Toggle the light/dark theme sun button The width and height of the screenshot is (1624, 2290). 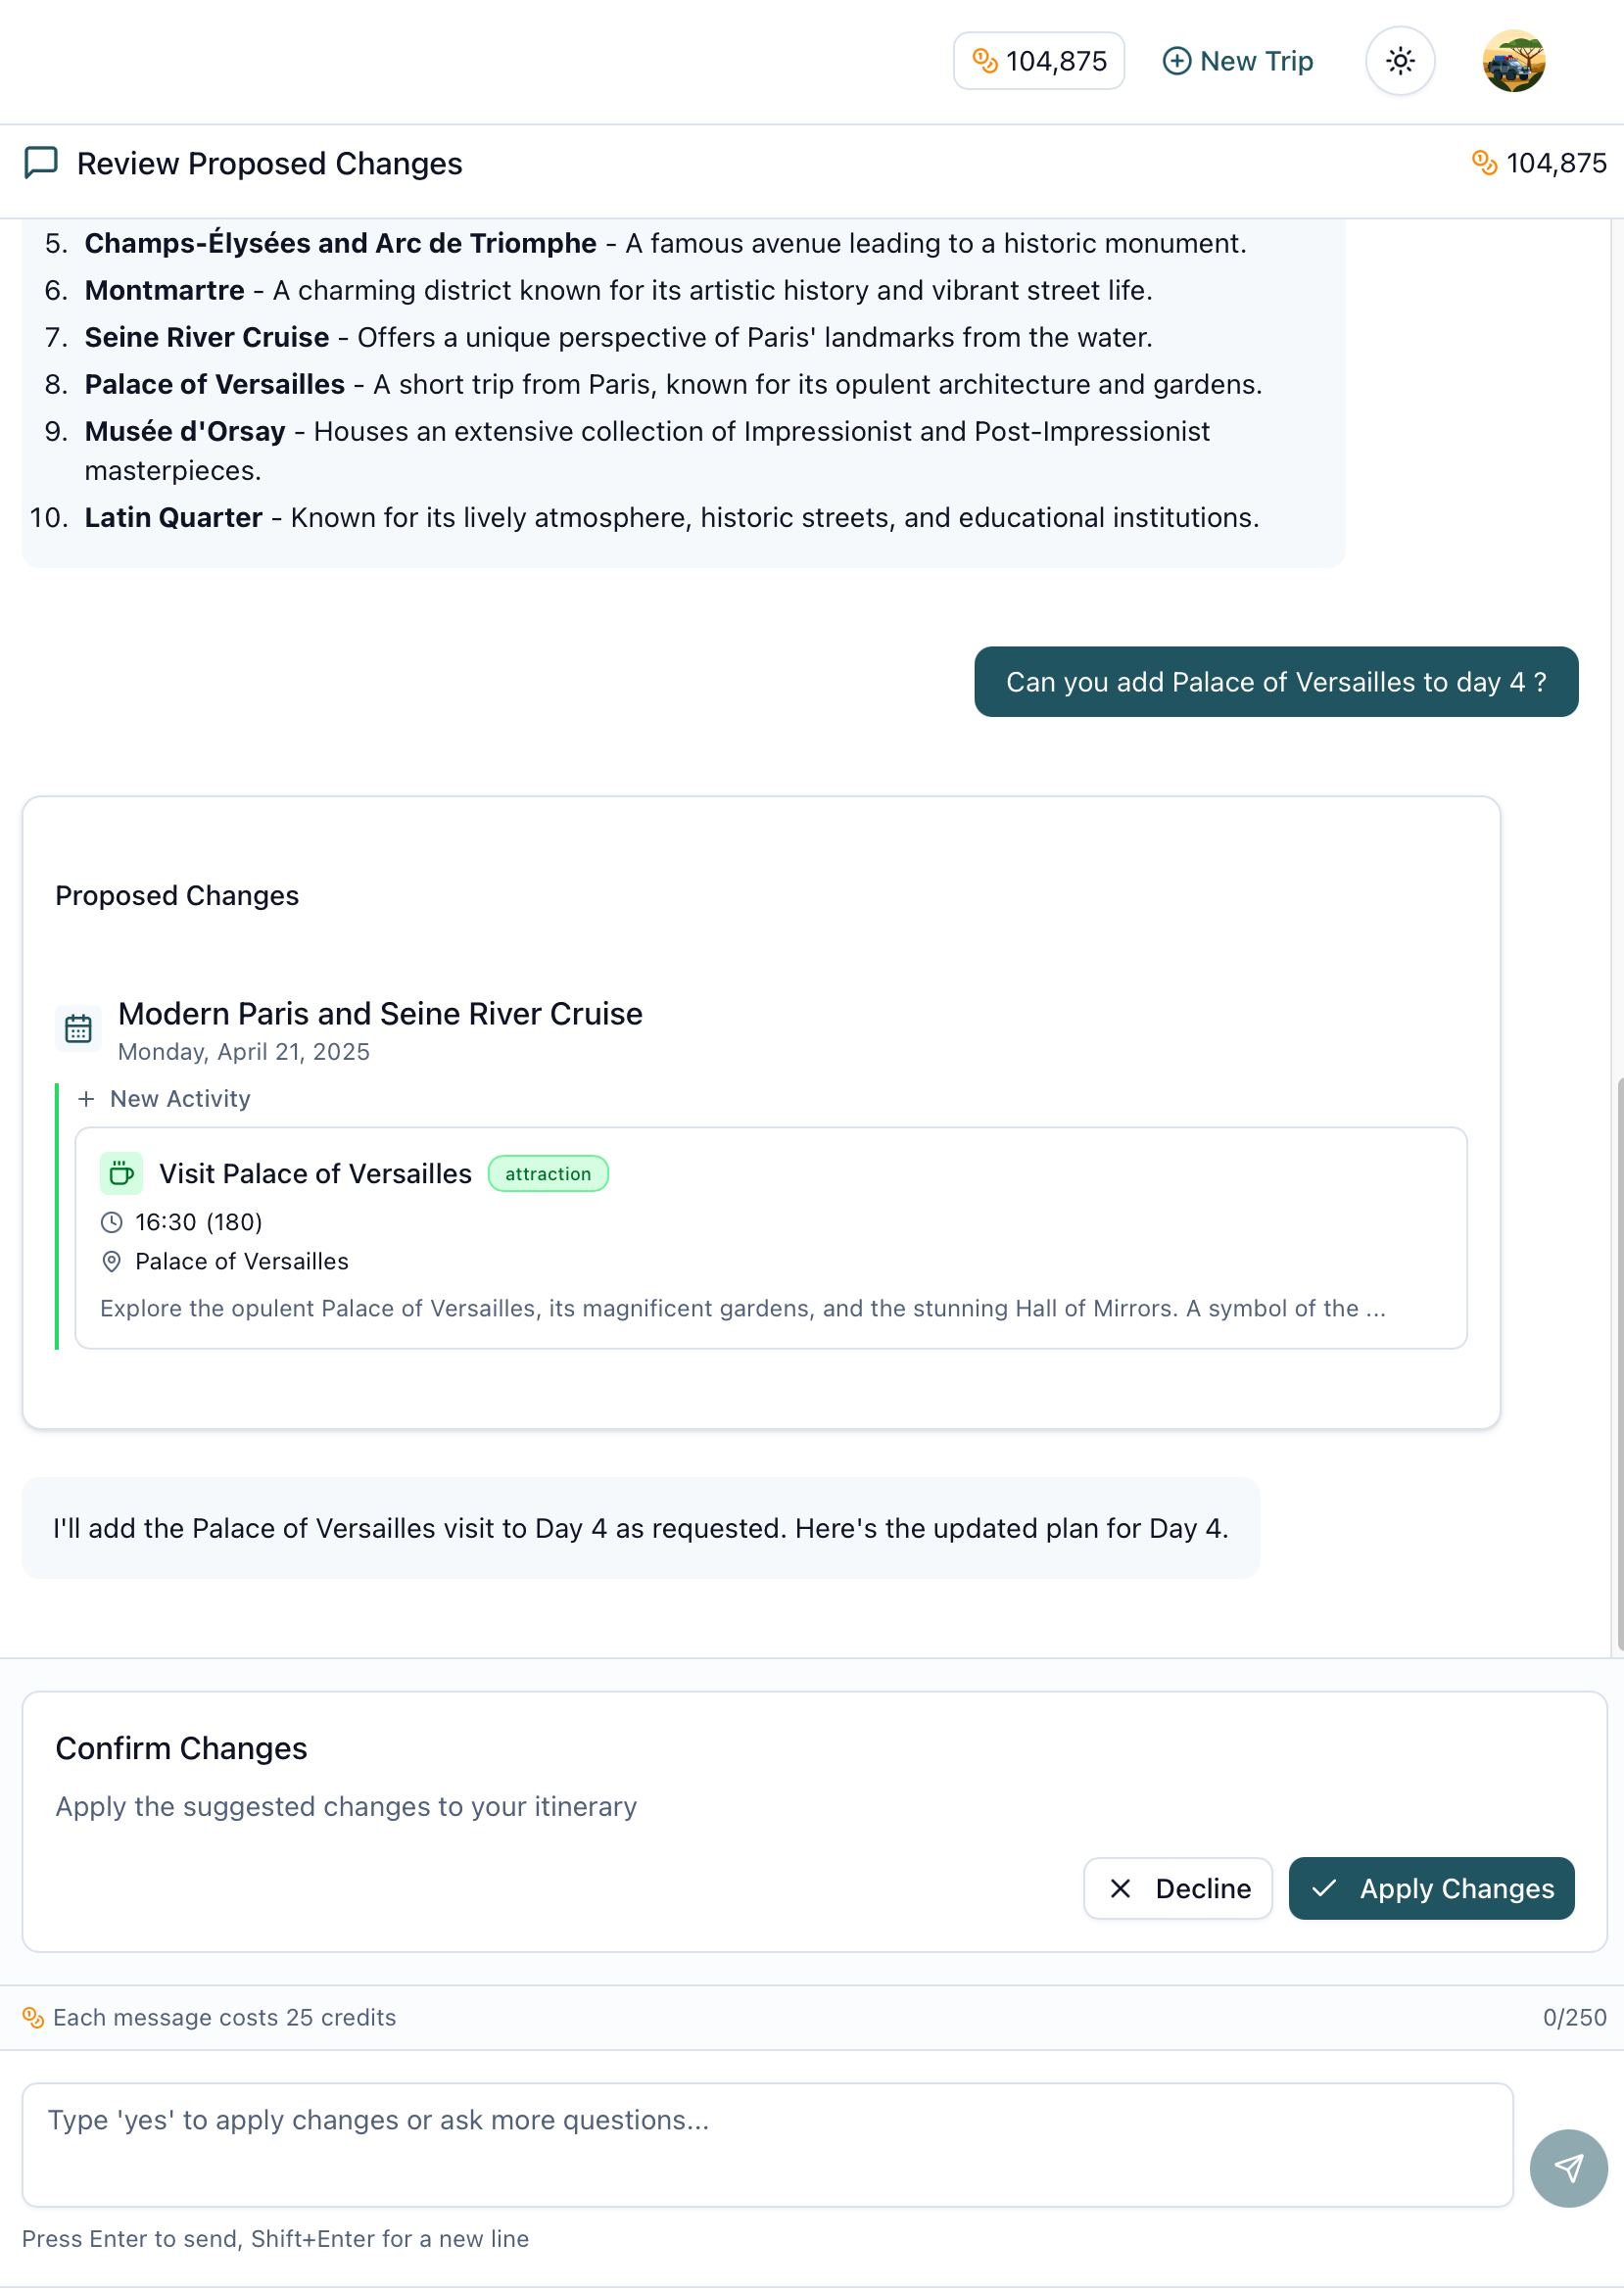(x=1399, y=61)
